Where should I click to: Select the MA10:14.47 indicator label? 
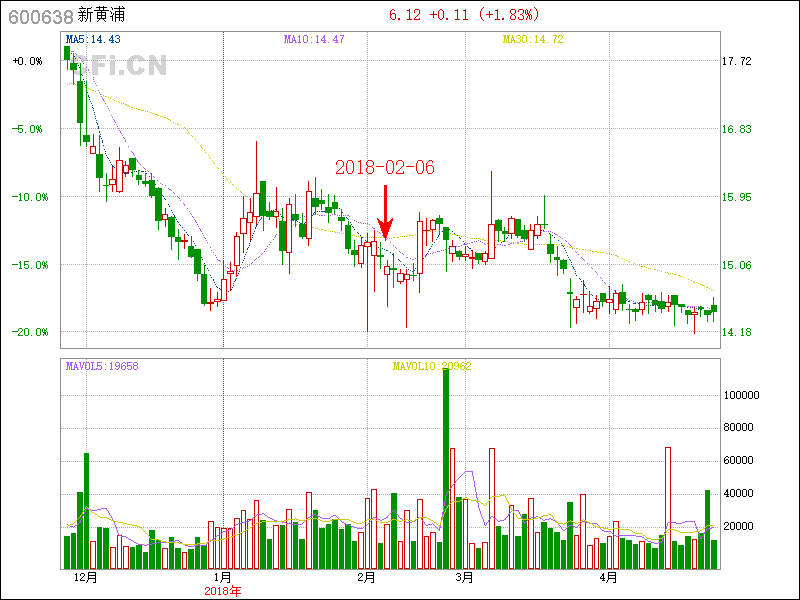point(314,39)
